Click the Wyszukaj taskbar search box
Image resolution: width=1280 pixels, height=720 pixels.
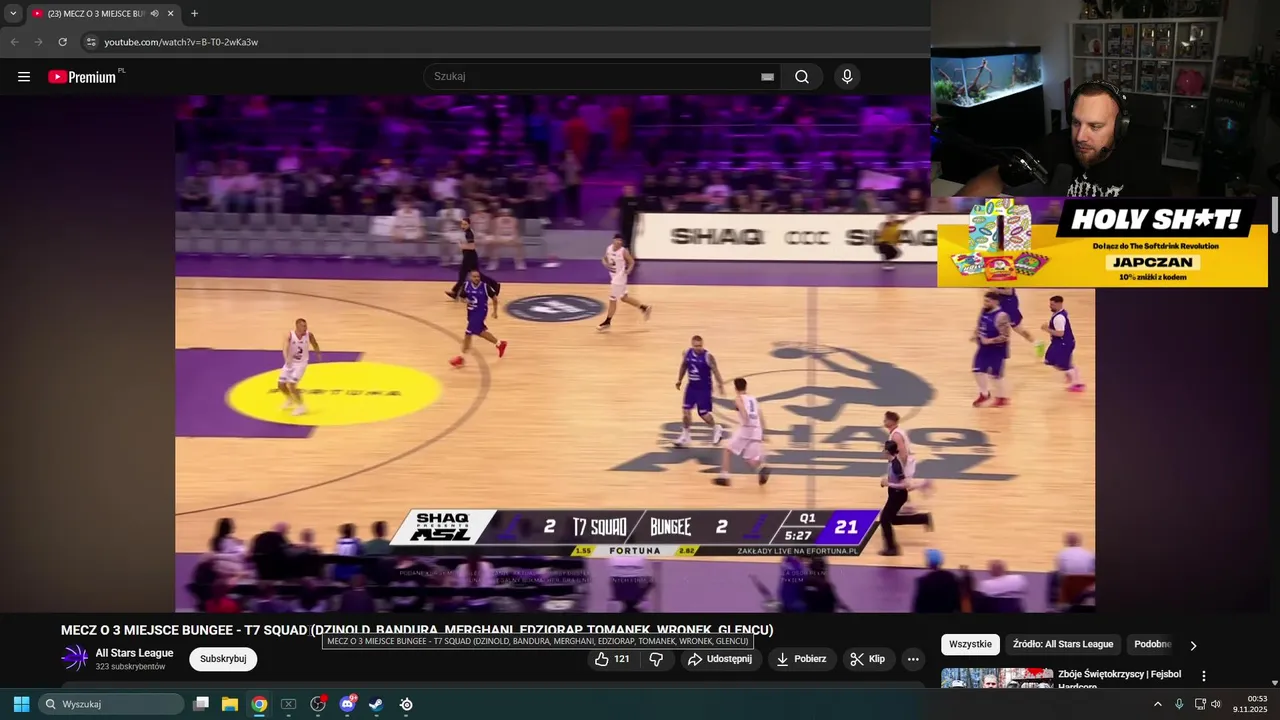pos(110,704)
